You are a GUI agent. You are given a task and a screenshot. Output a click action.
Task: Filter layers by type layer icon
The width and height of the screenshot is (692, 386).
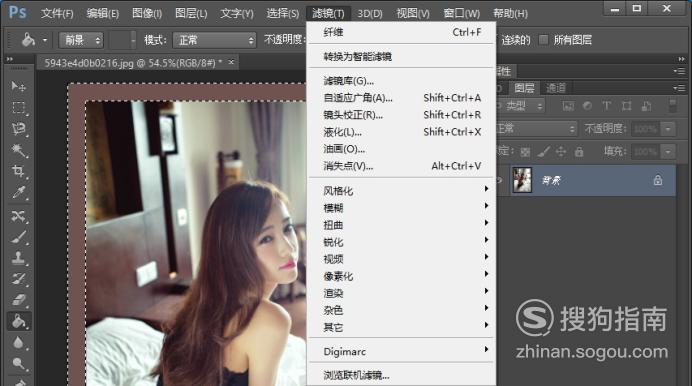pyautogui.click(x=607, y=106)
